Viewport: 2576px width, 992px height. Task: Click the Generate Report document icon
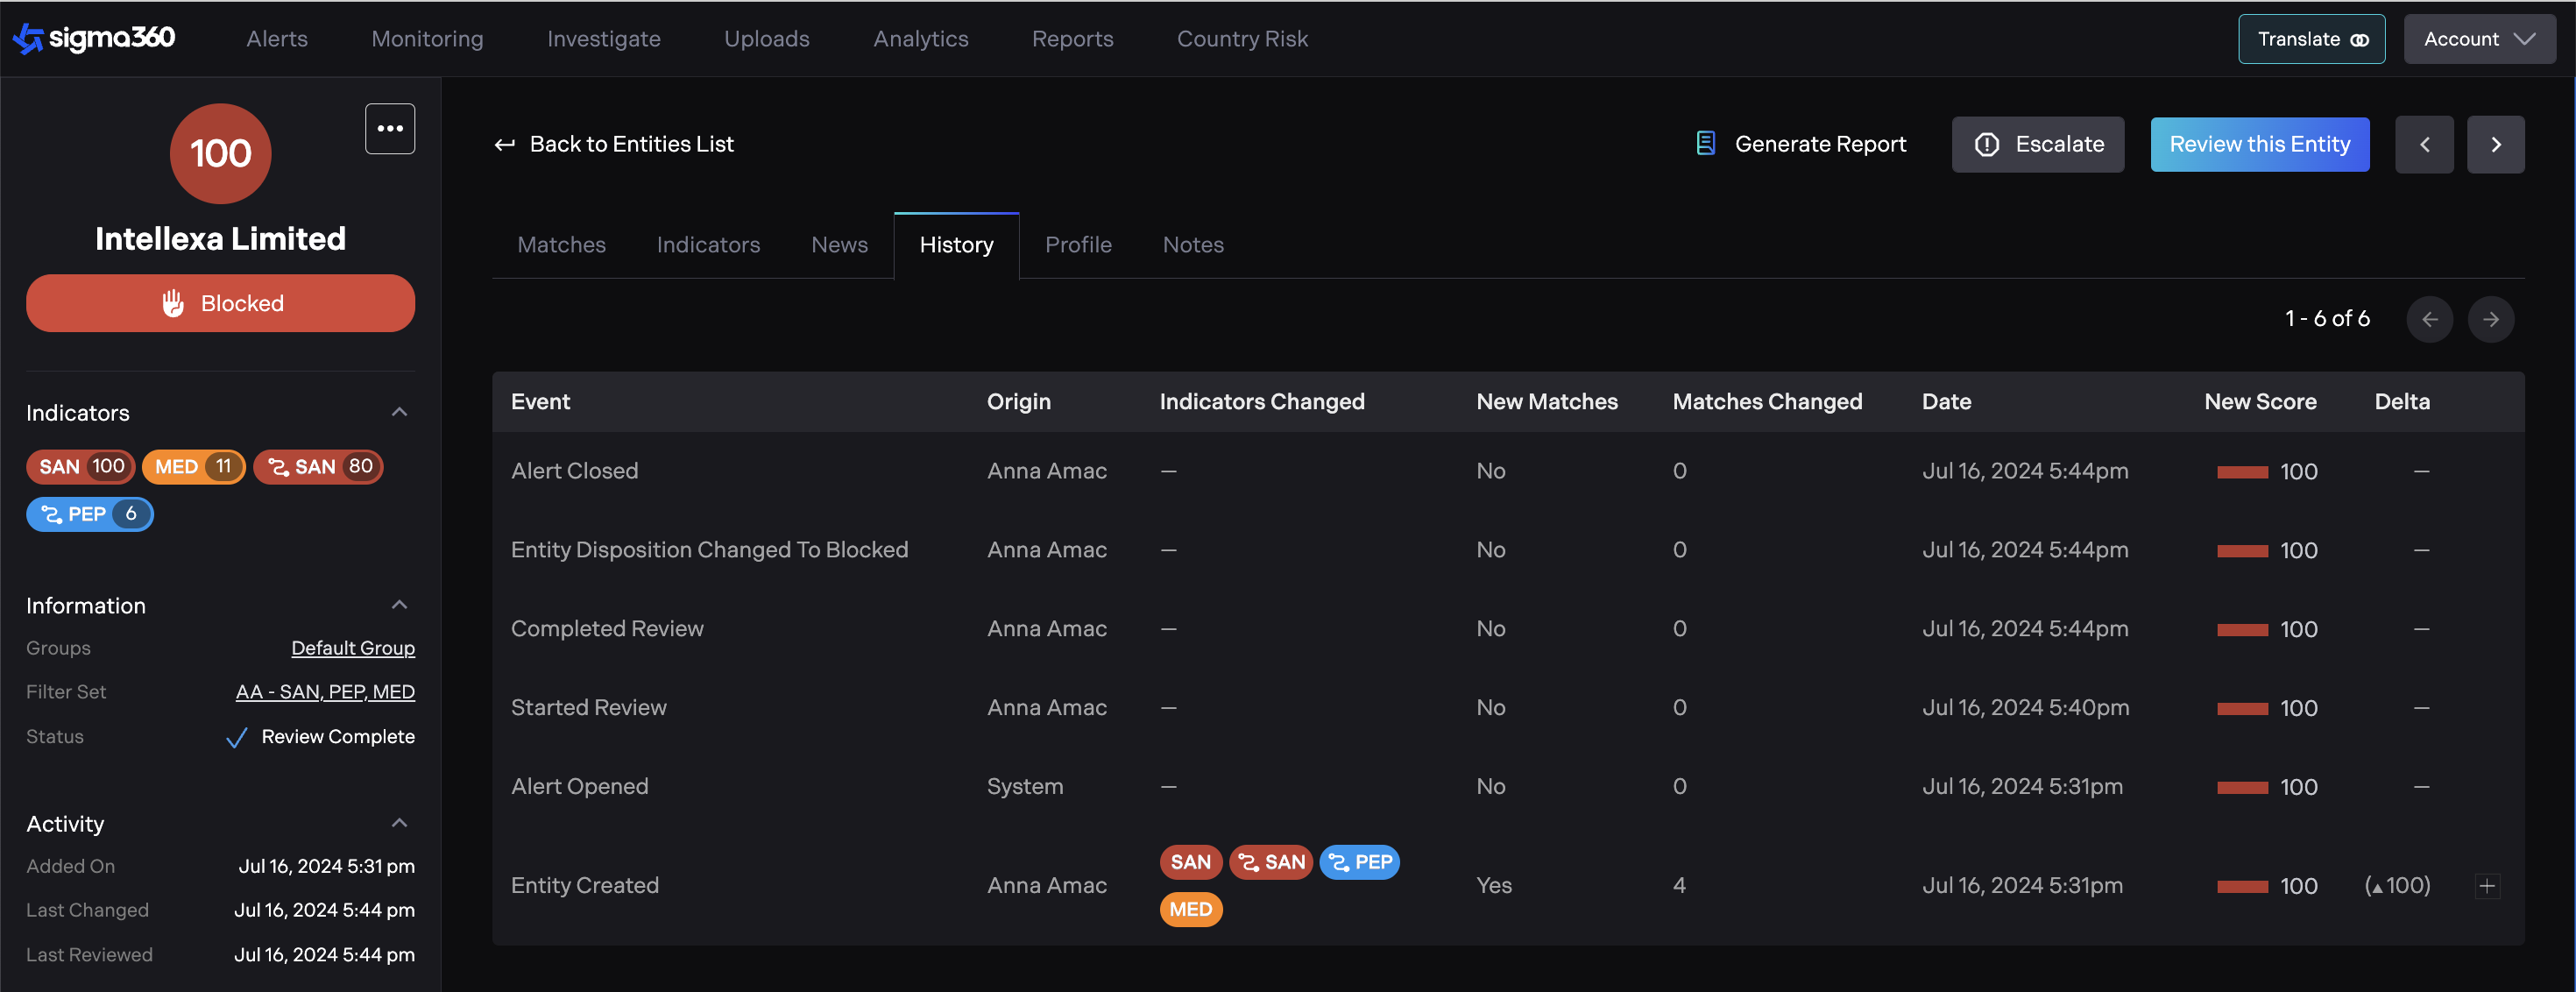click(1706, 144)
